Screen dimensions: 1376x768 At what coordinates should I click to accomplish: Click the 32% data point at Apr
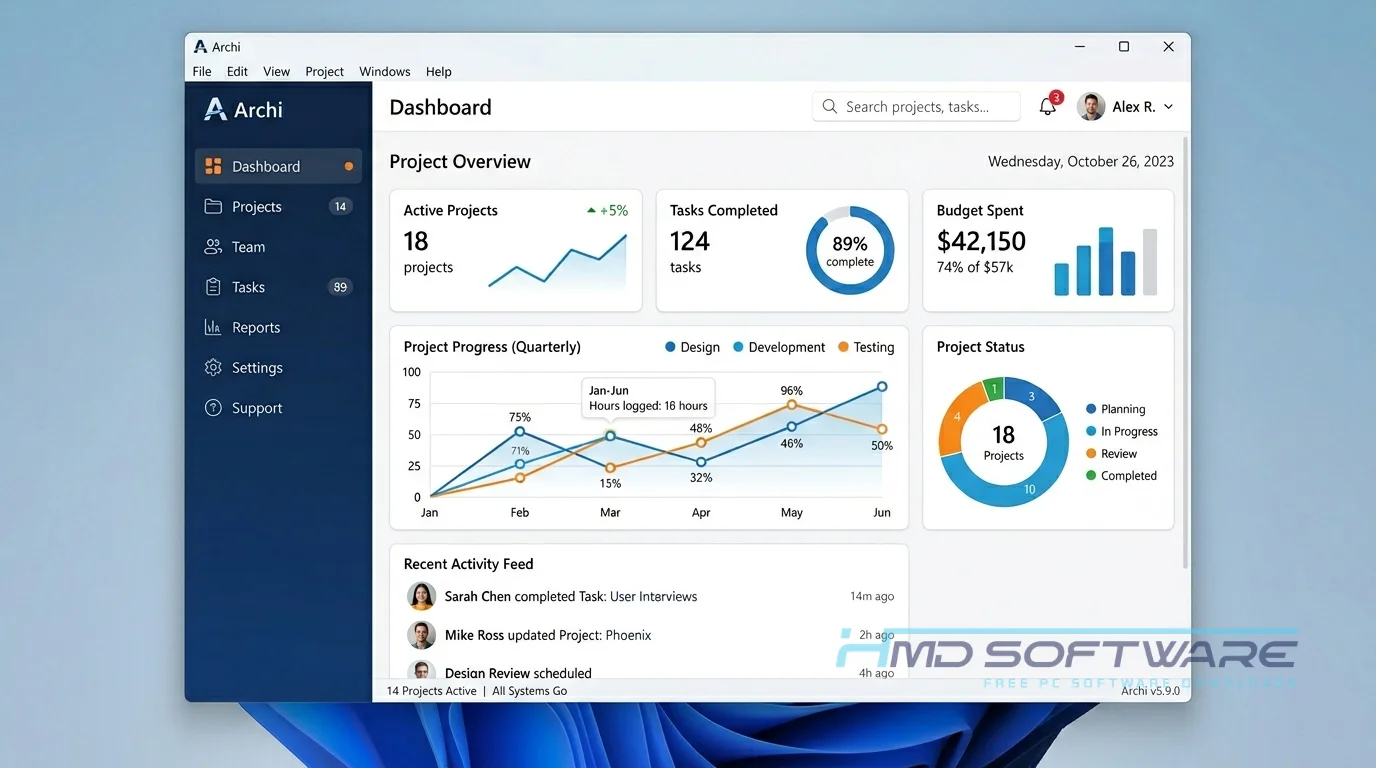click(701, 462)
